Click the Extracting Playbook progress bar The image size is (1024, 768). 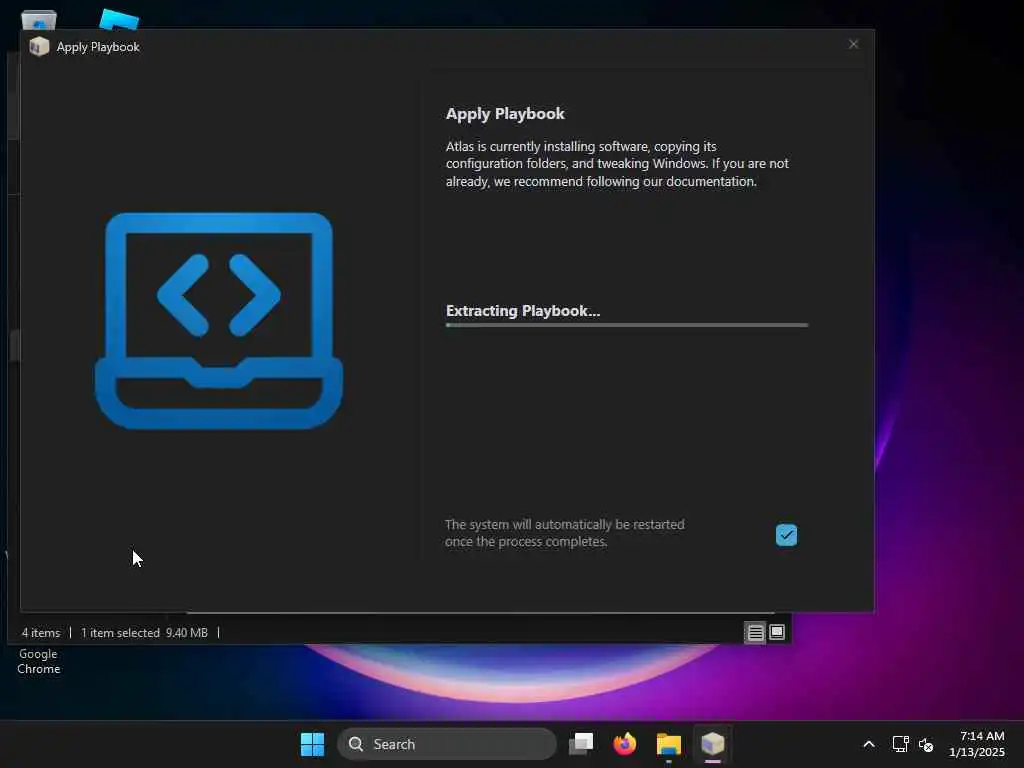click(x=626, y=325)
